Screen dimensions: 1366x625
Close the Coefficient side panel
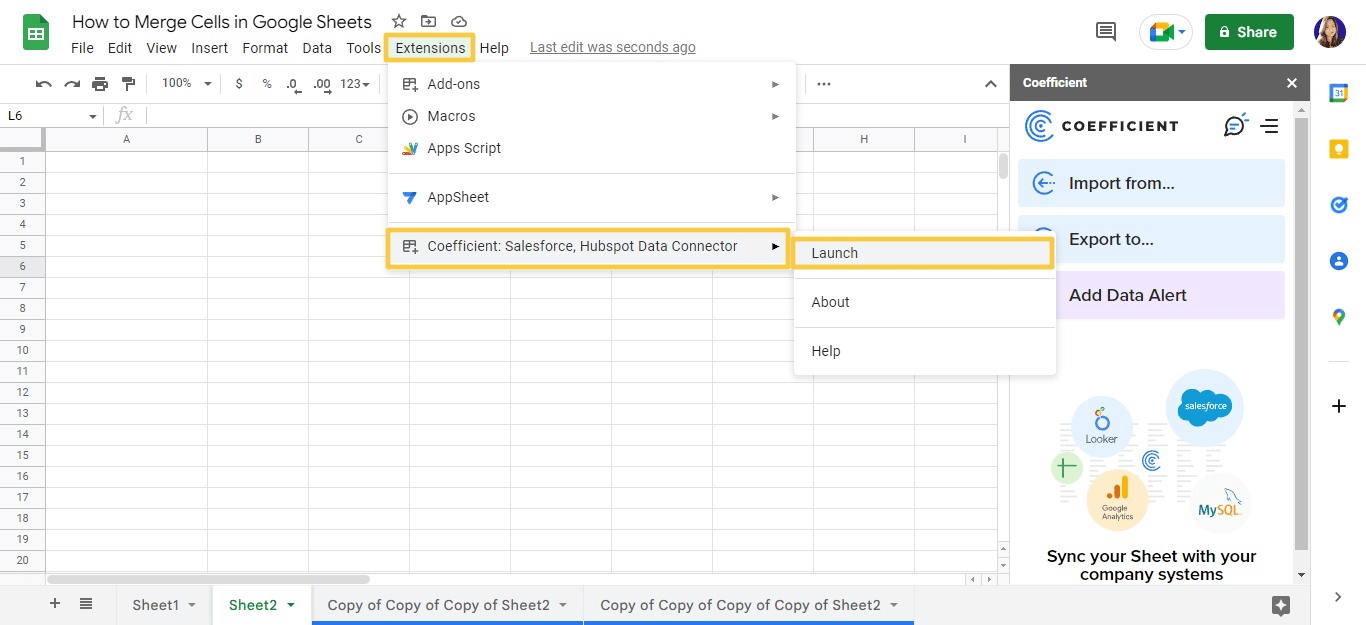[x=1291, y=83]
